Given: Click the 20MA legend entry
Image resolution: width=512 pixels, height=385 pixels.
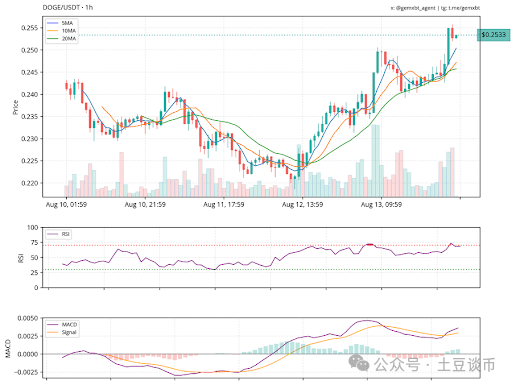Looking at the screenshot, I should (62, 39).
